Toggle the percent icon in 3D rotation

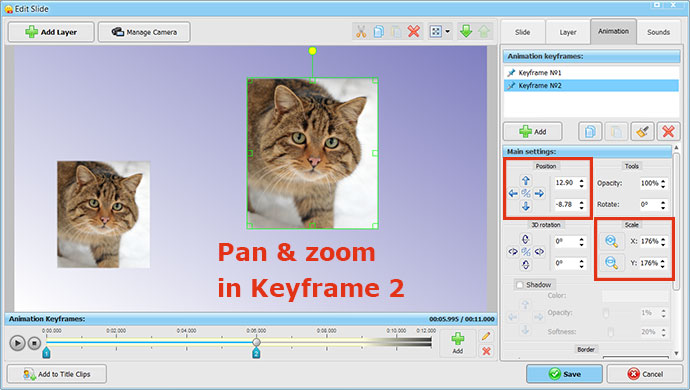tap(526, 252)
